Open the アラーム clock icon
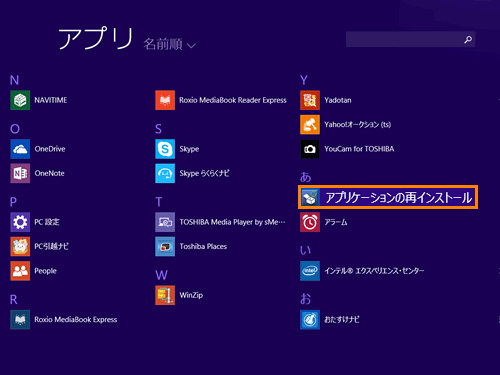 click(x=310, y=222)
